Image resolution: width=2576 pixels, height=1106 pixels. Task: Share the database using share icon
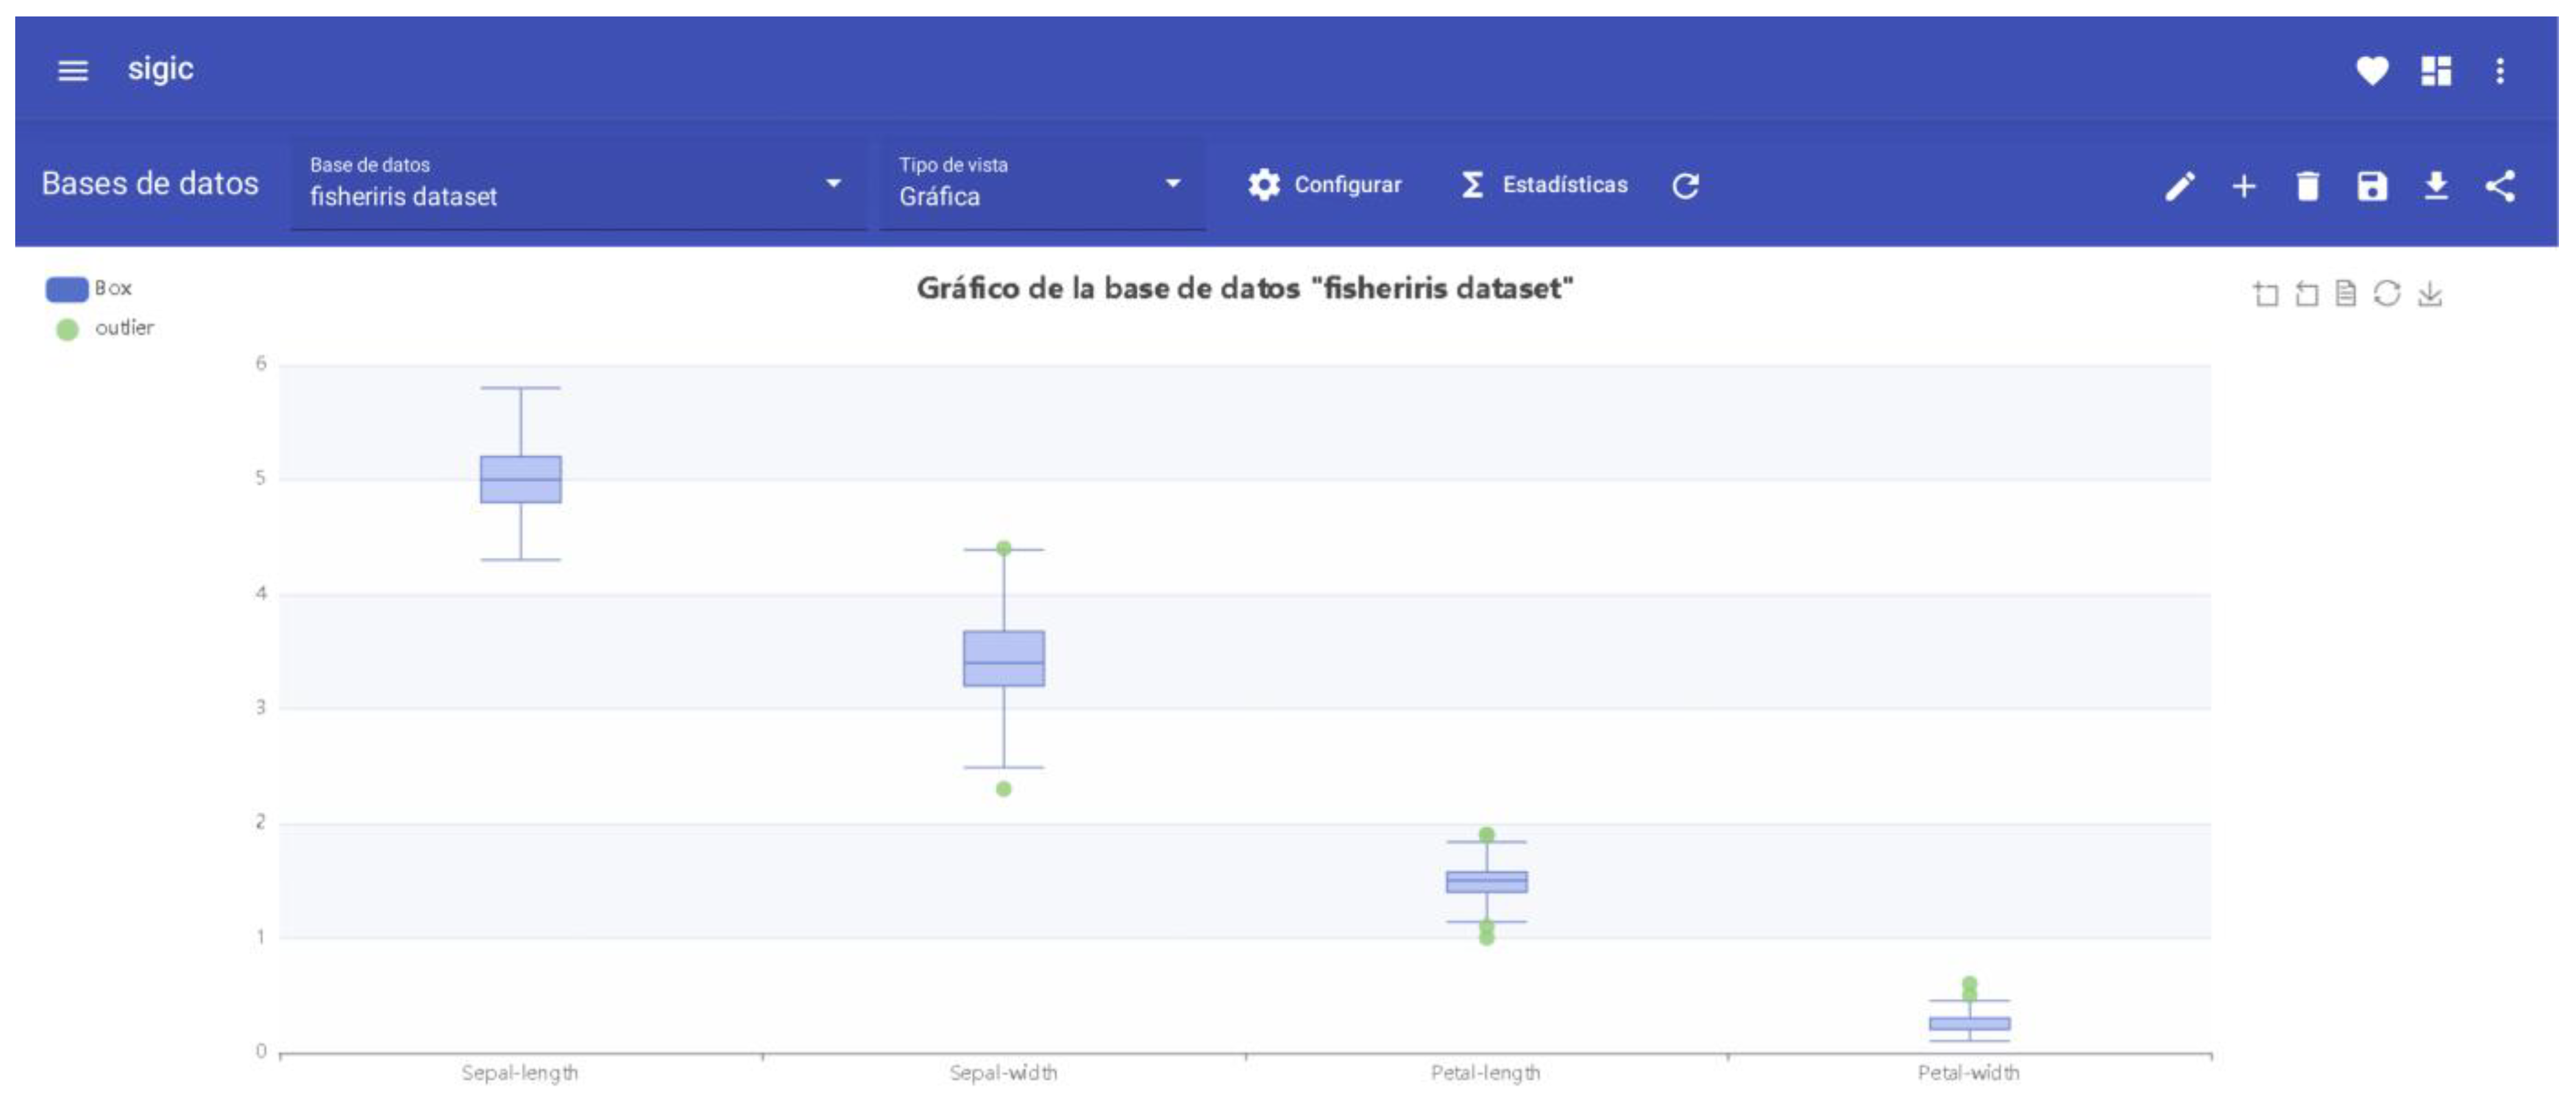point(2499,186)
